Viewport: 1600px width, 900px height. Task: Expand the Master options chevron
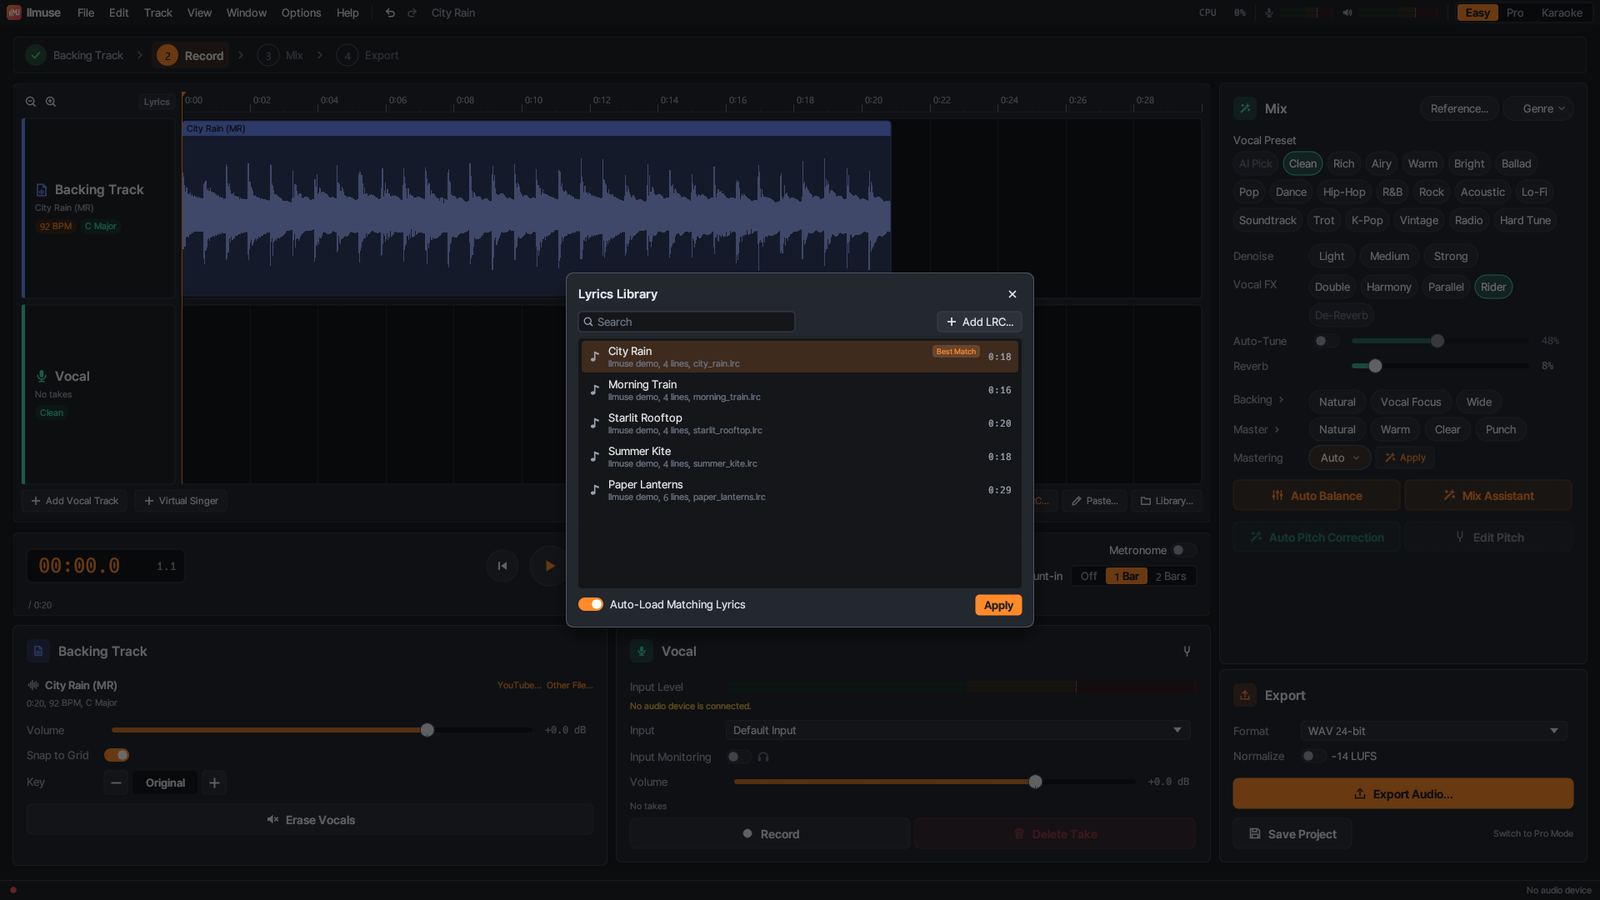pos(1277,430)
